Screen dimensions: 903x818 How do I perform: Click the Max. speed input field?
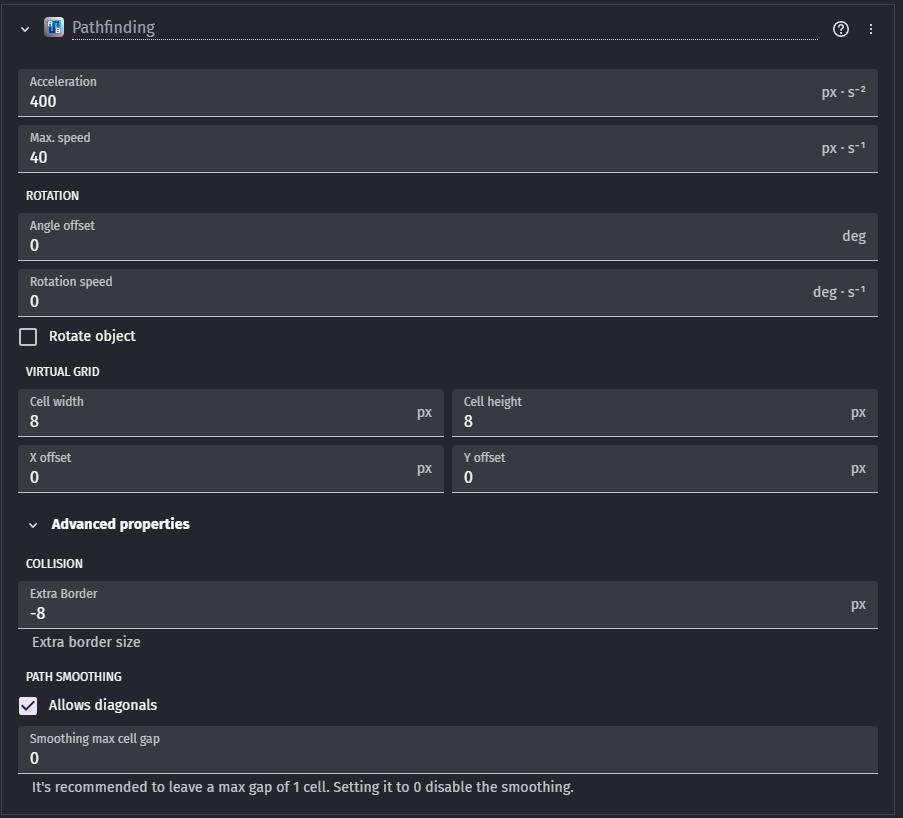point(420,157)
